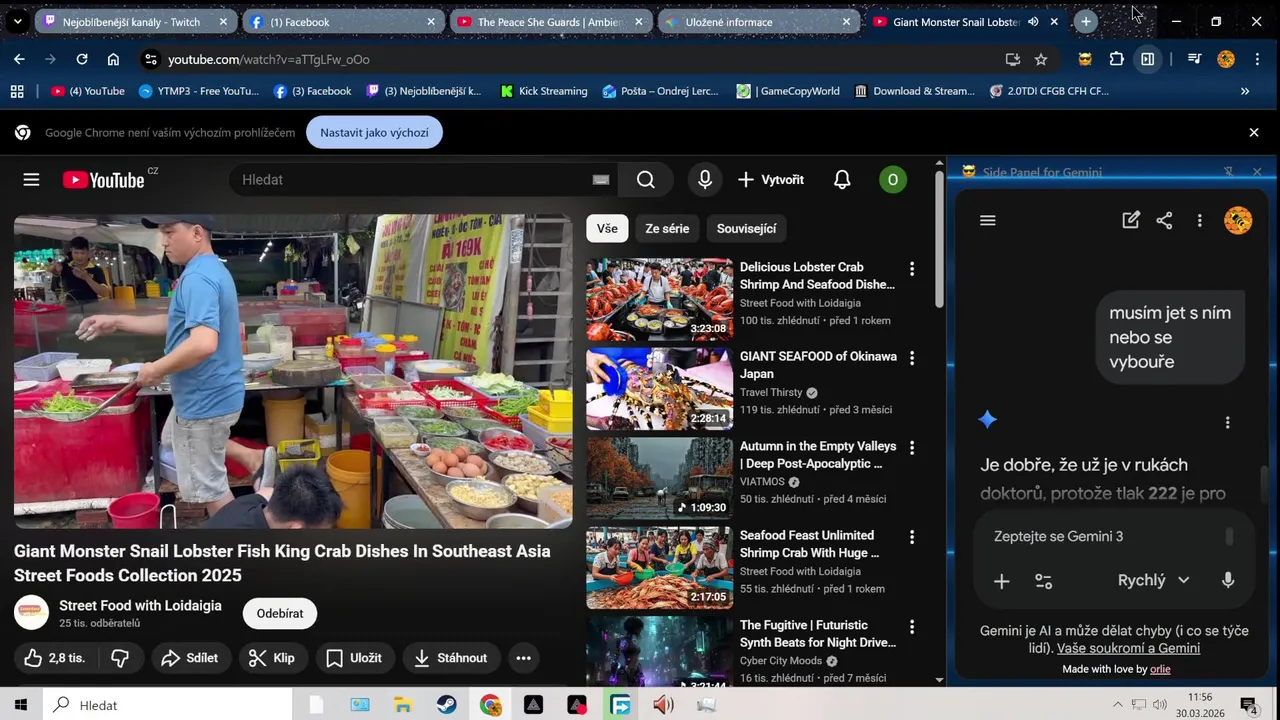Open menu for Autumn in Empty Valleys video
Viewport: 1280px width, 720px height.
point(911,448)
